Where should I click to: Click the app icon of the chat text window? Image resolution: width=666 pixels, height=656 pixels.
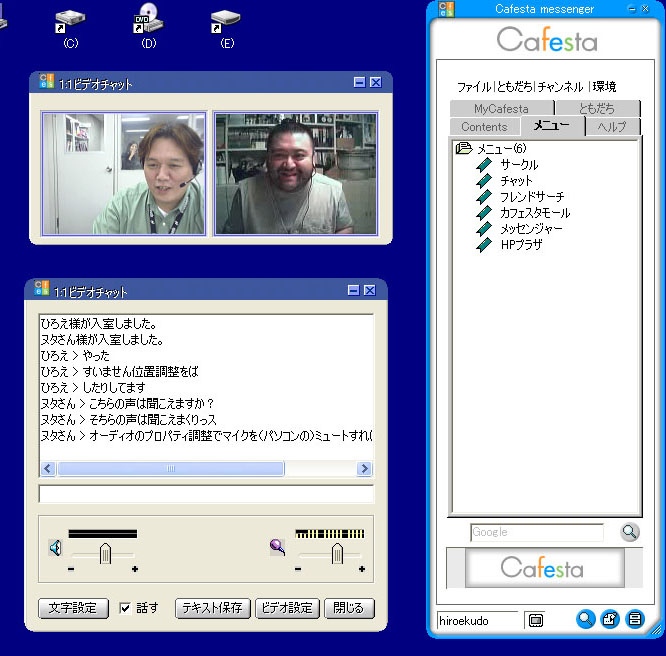(x=42, y=288)
